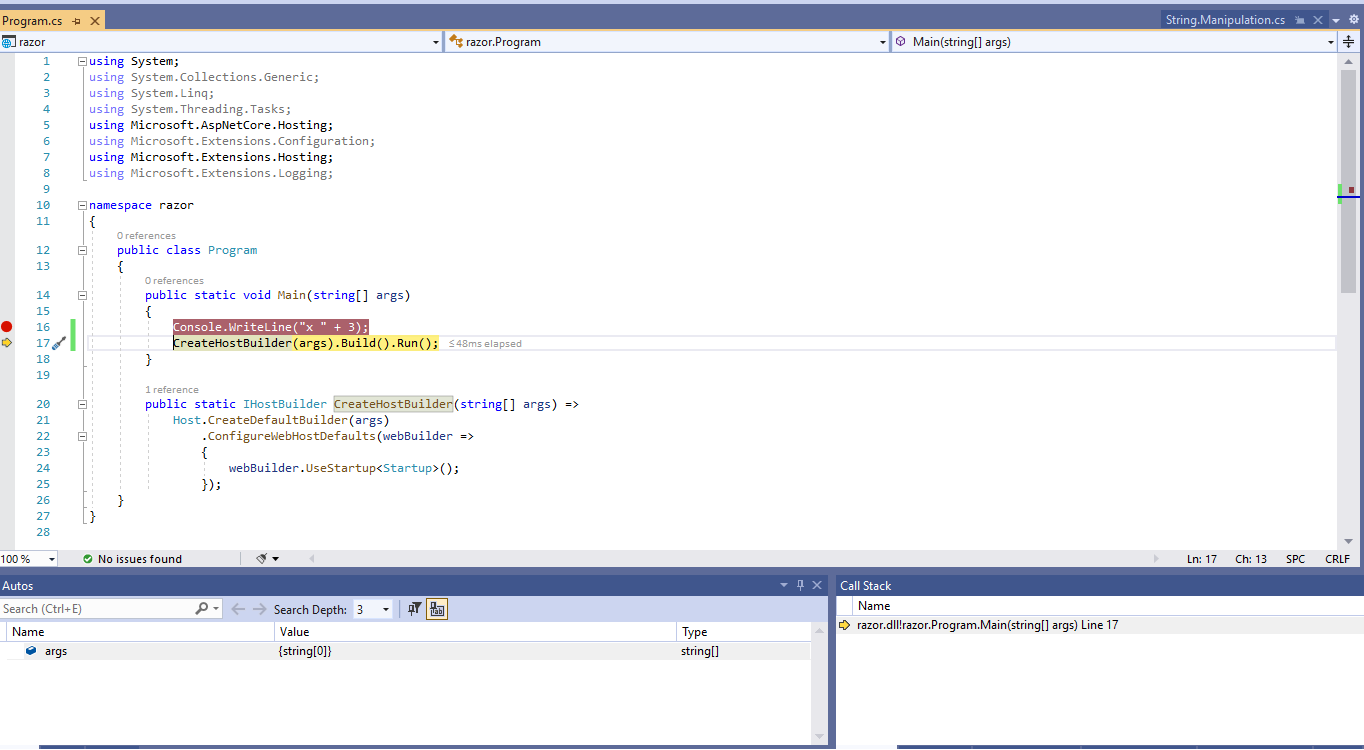Sort Autos by the Type column header
This screenshot has height=750, width=1364.
pos(743,632)
